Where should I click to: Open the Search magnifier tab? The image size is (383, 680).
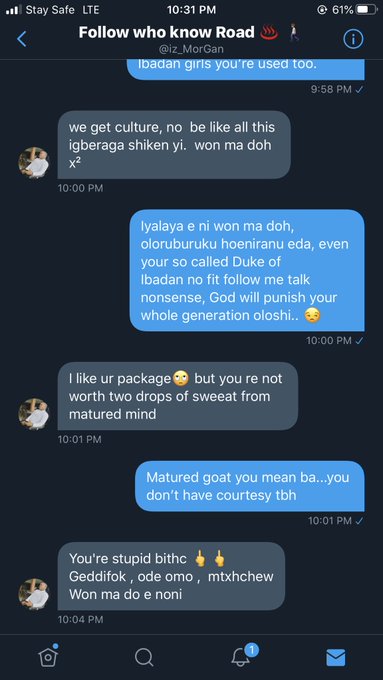[x=144, y=657]
